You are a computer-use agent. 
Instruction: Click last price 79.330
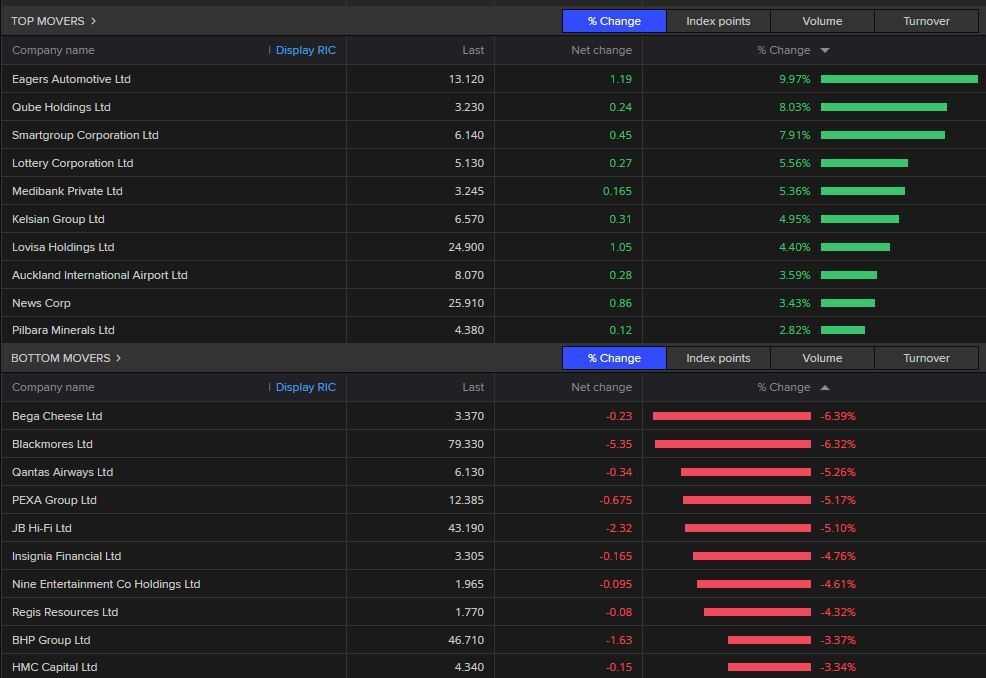[x=466, y=444]
